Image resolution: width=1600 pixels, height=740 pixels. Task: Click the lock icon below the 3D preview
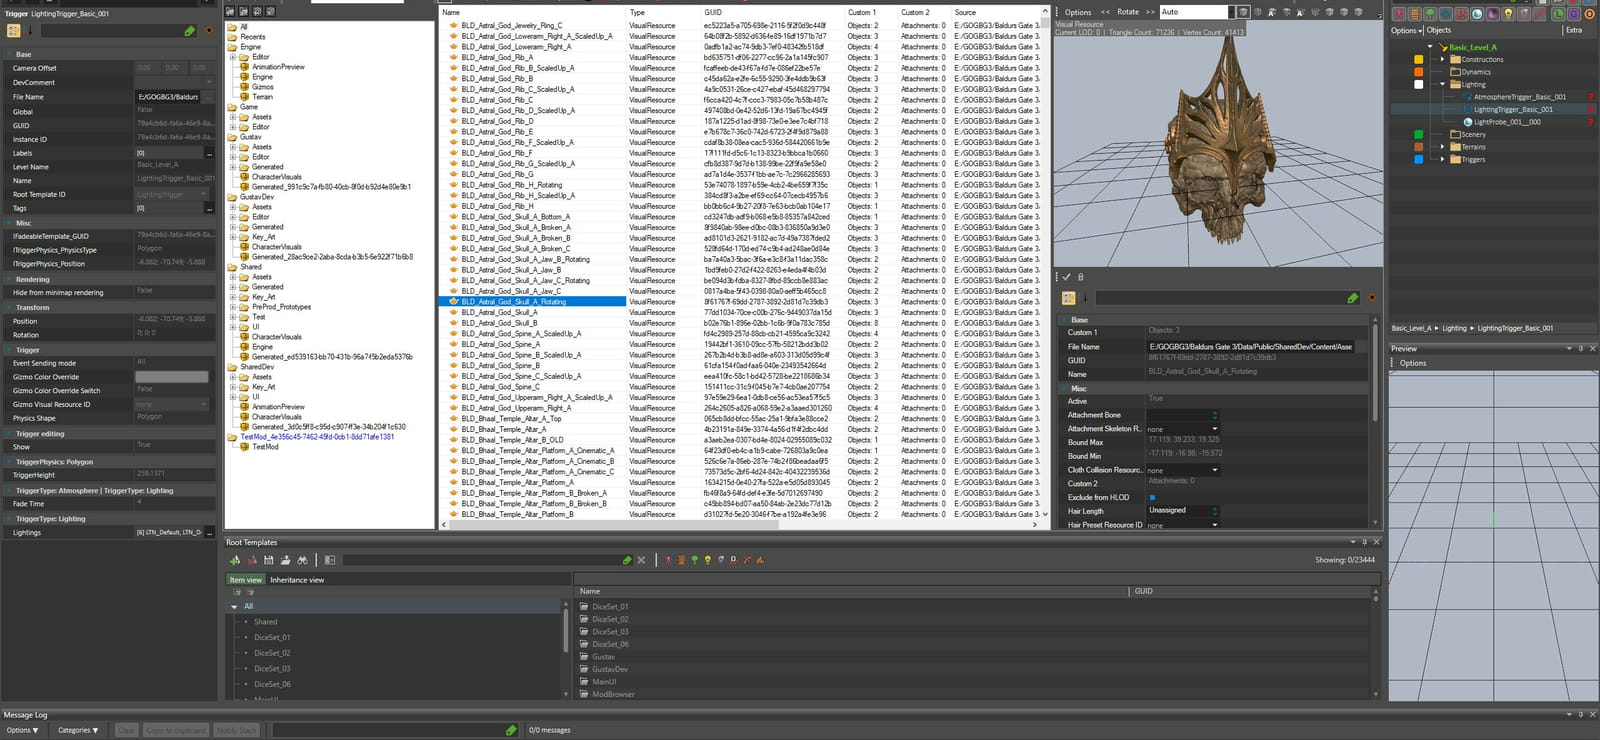click(x=1080, y=277)
